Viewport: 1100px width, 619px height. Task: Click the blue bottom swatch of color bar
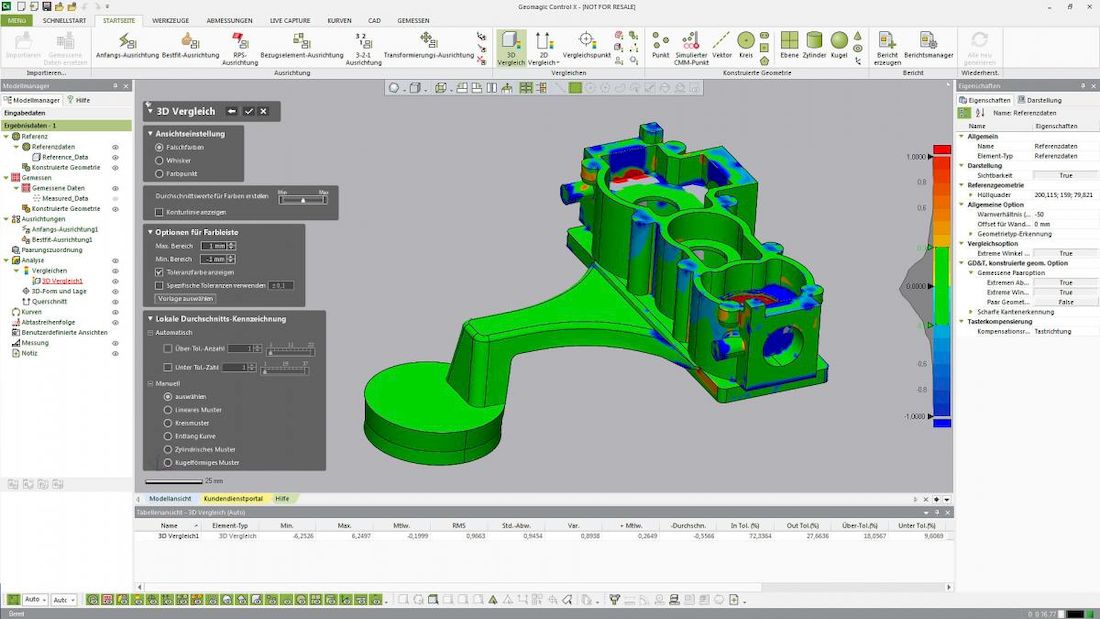click(x=941, y=422)
